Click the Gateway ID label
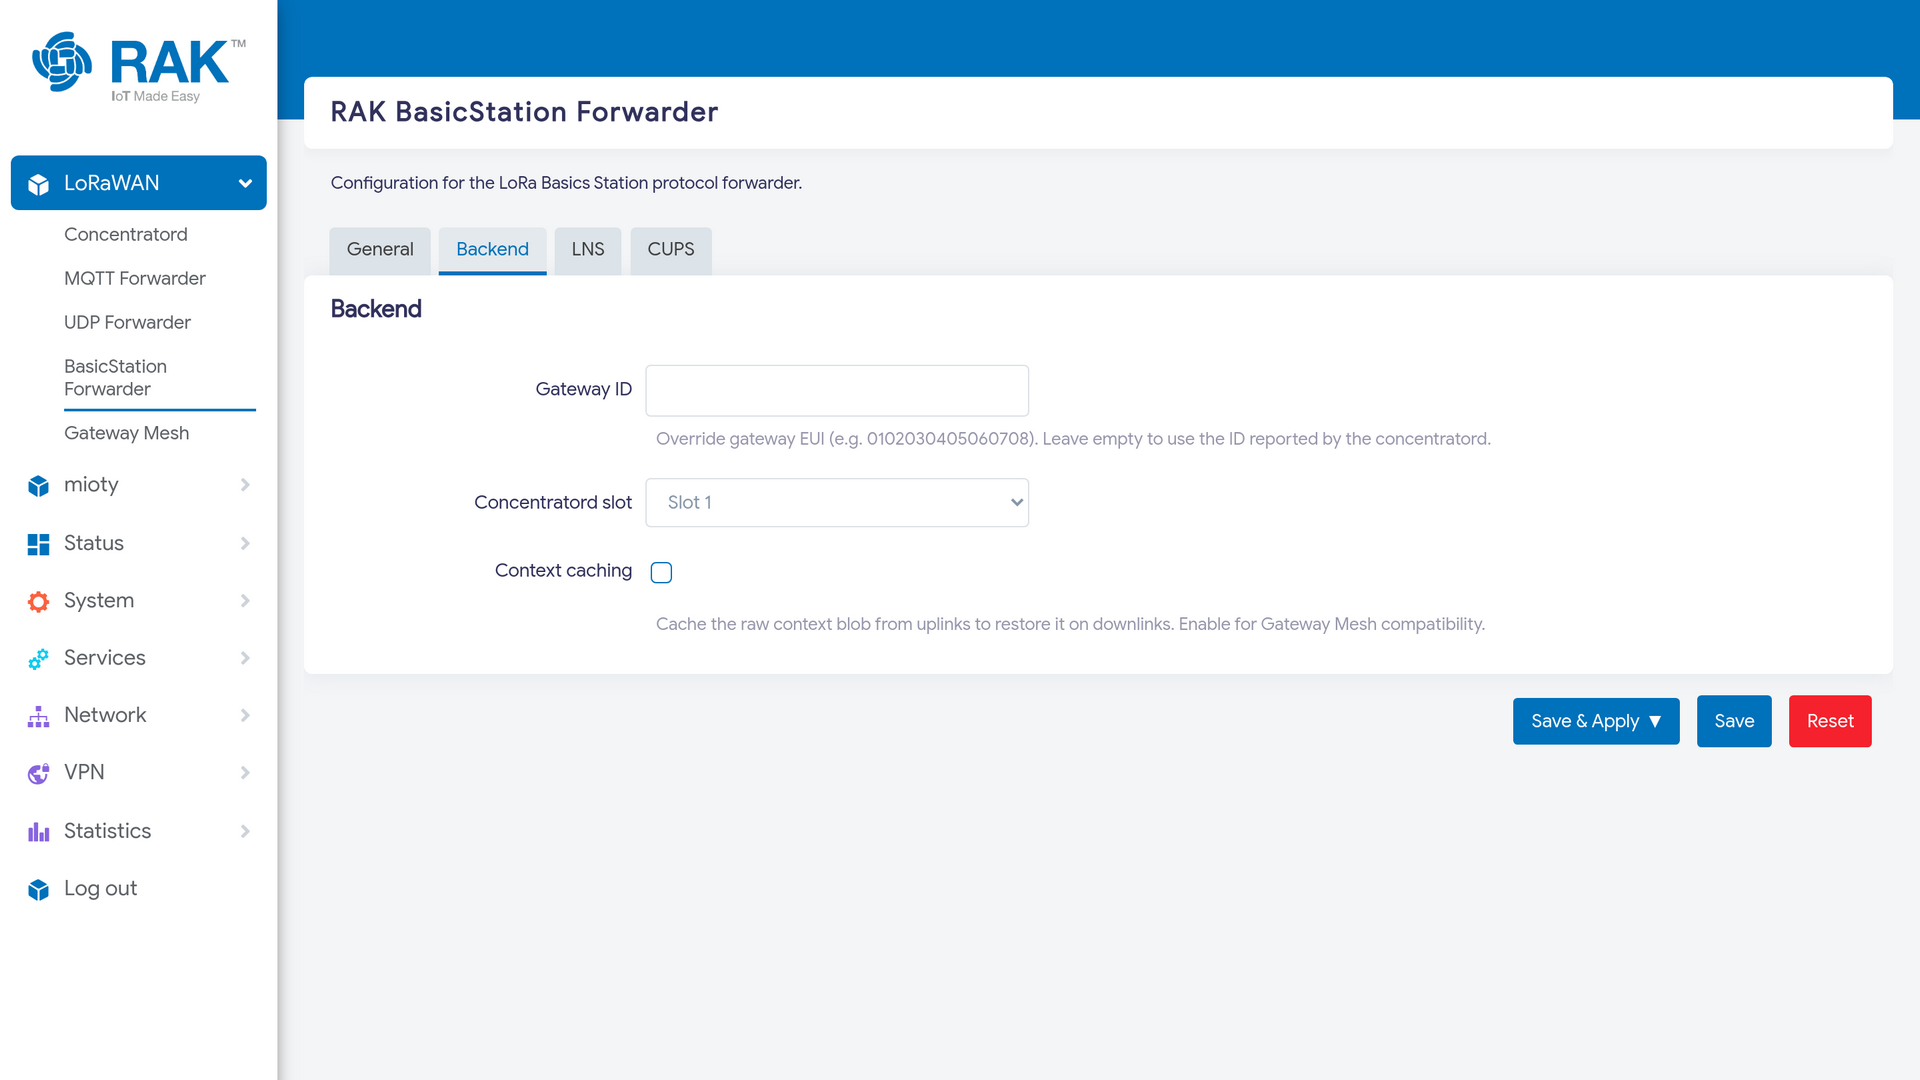Screen dimensions: 1920x1080 (583, 389)
